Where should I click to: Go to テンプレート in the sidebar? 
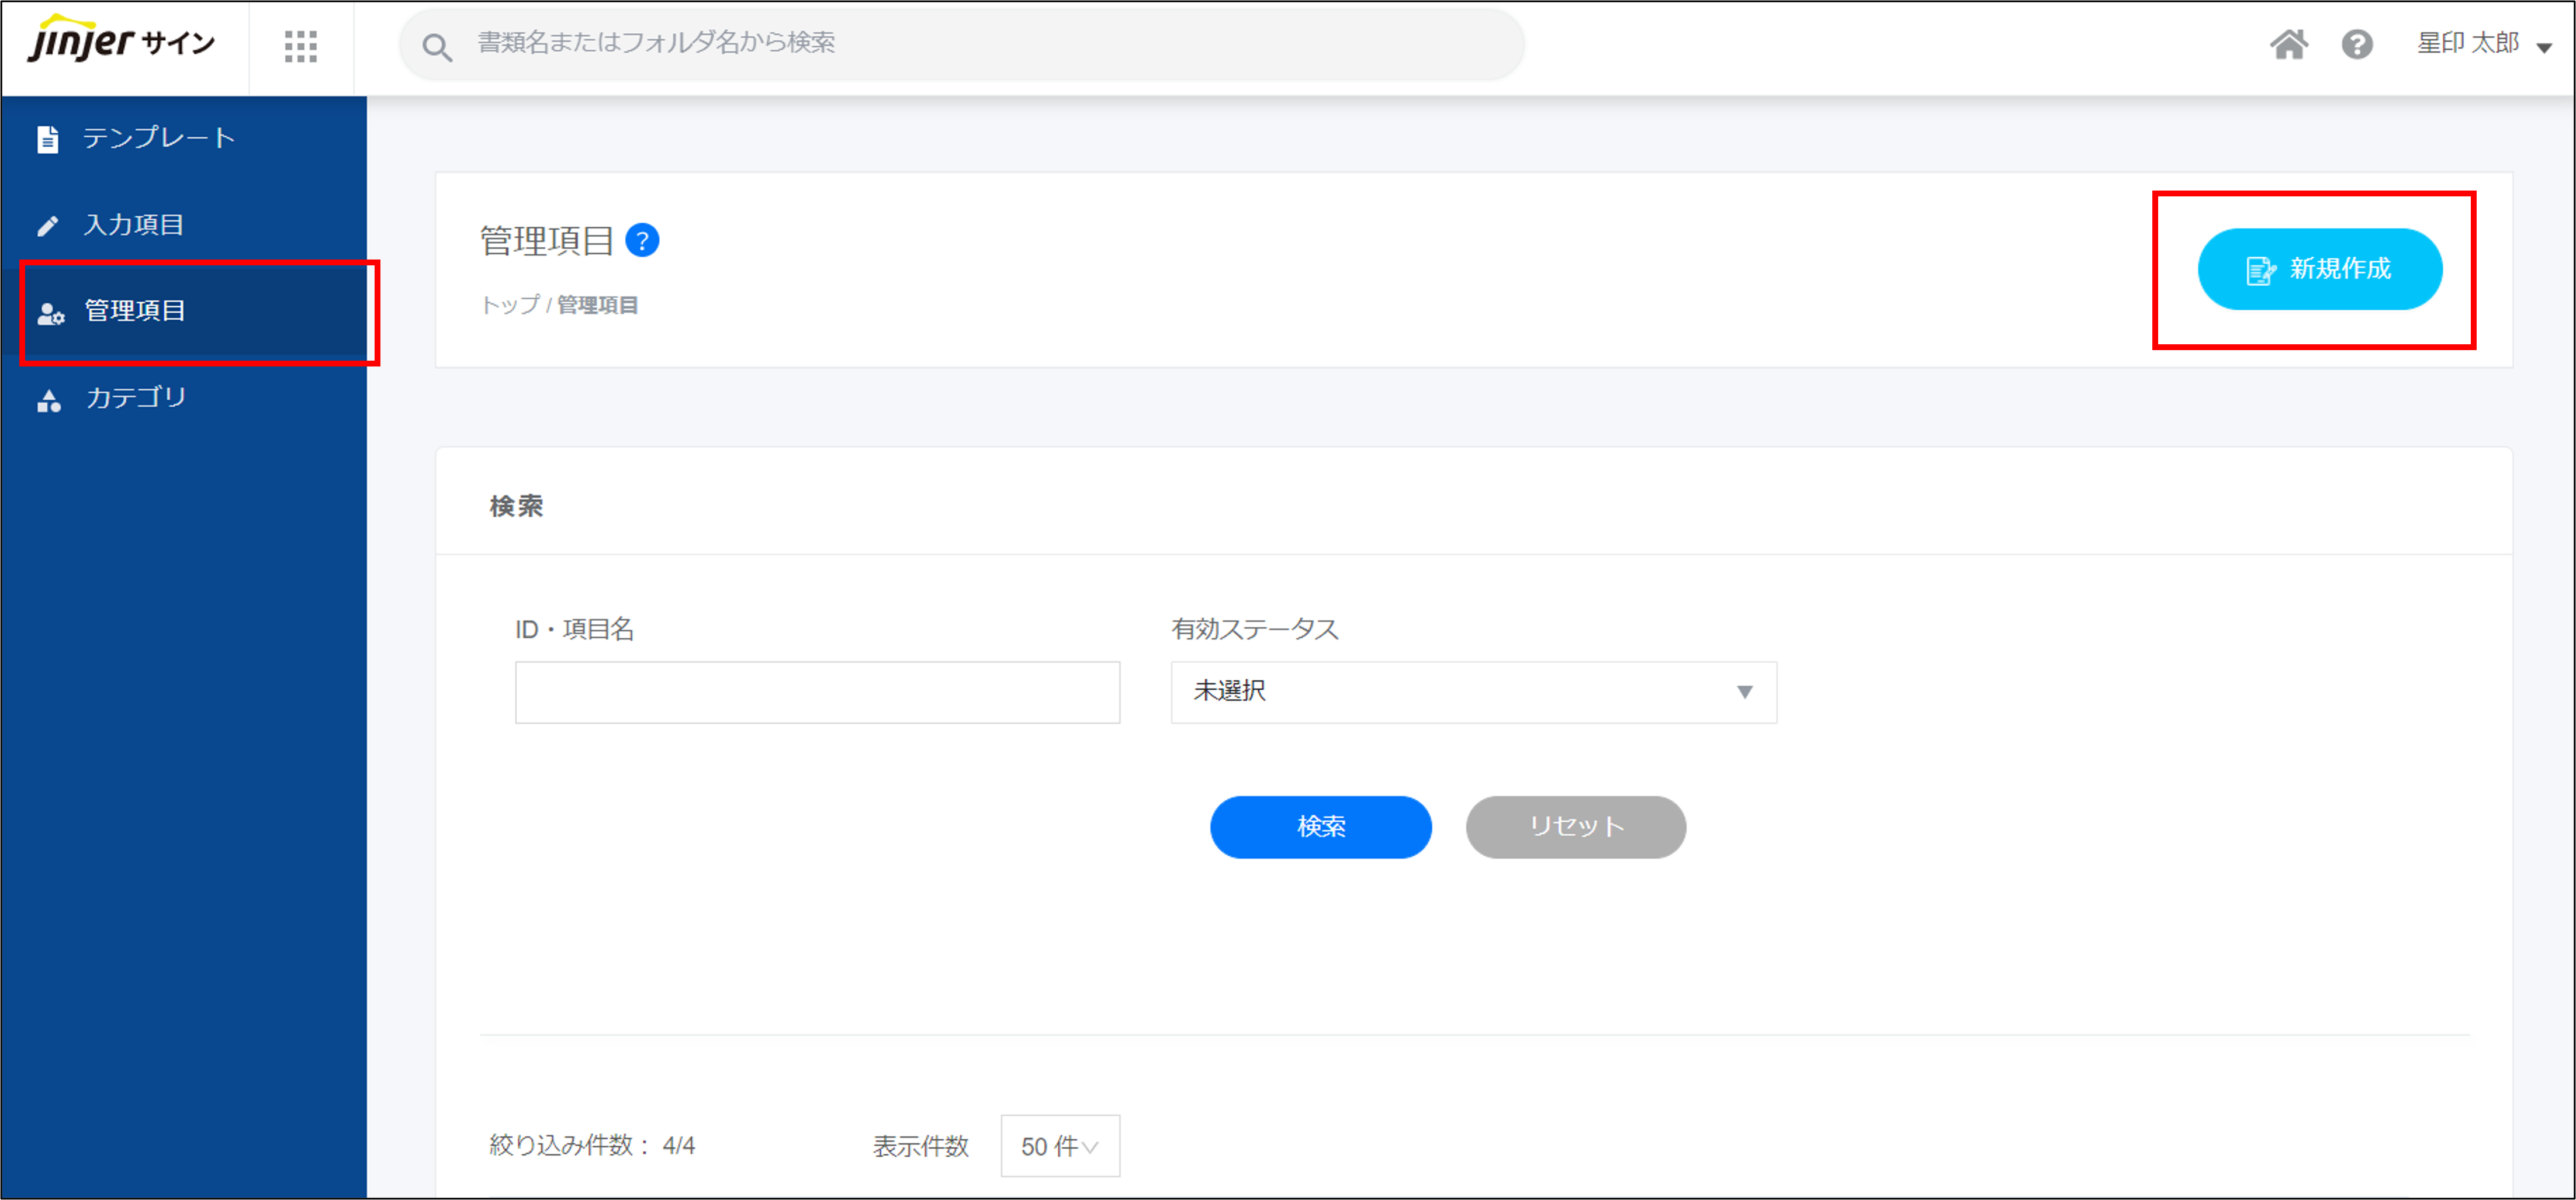click(158, 138)
